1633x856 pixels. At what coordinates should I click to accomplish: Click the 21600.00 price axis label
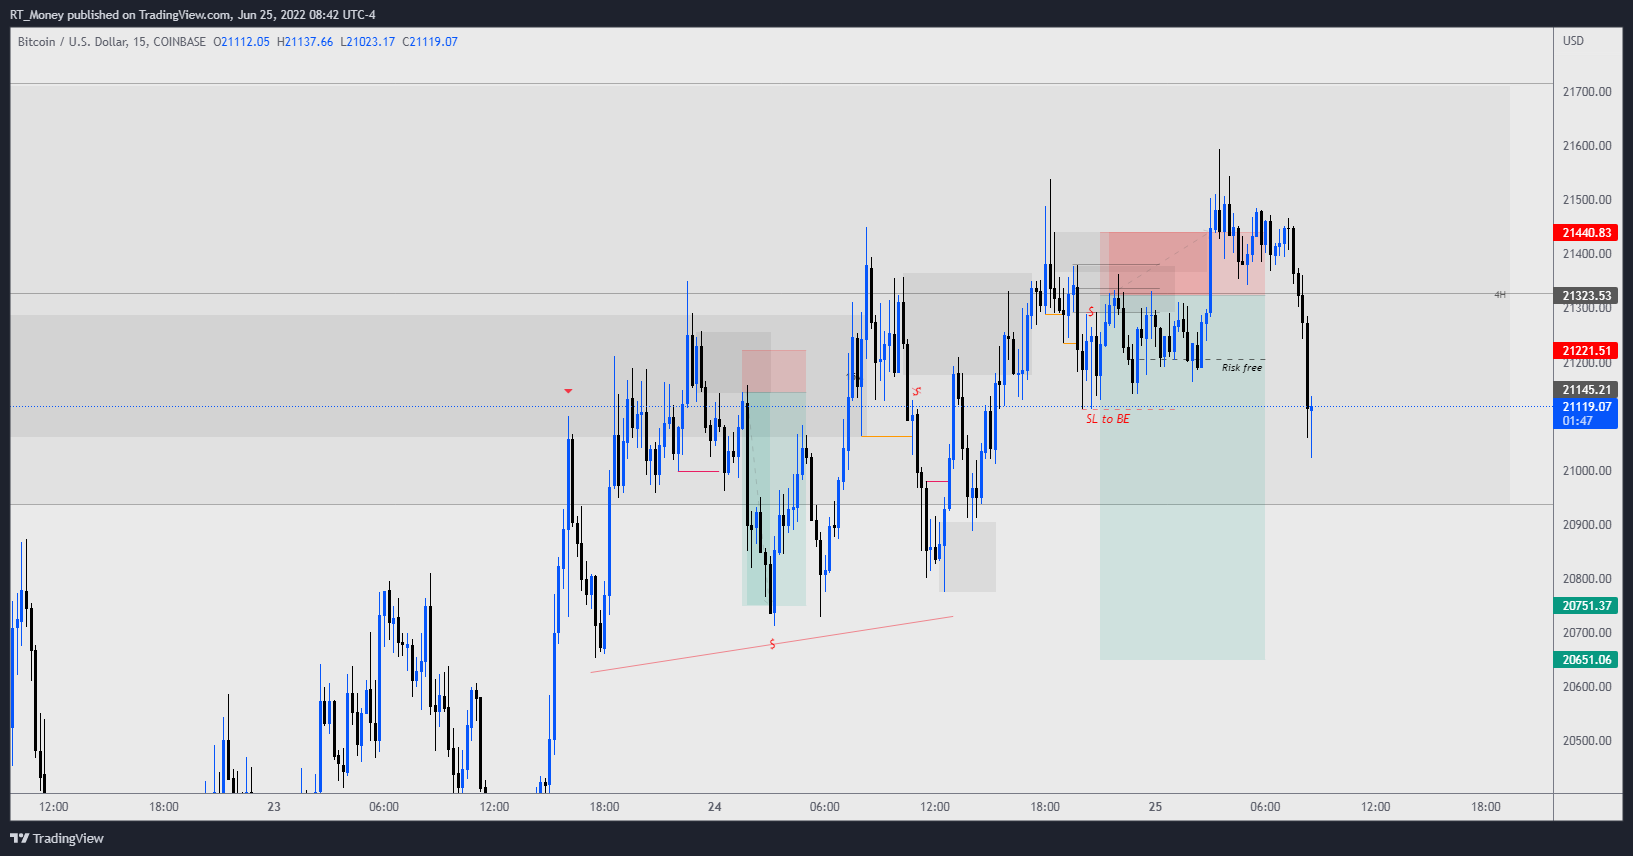tap(1587, 146)
